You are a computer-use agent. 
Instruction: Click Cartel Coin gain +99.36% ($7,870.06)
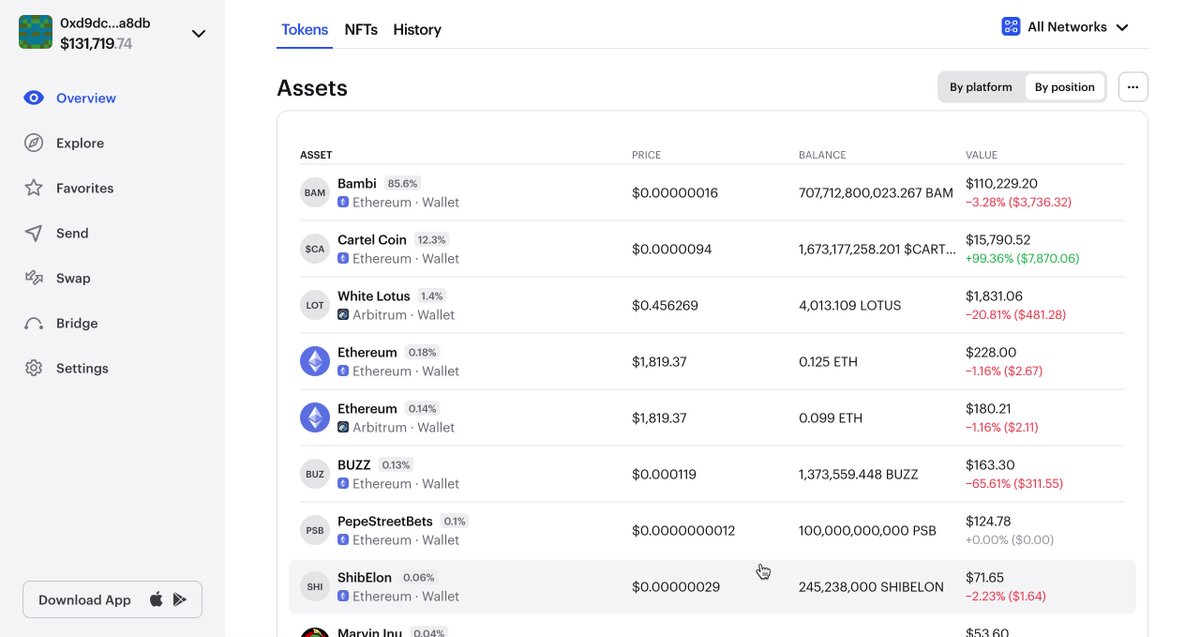tap(1022, 258)
